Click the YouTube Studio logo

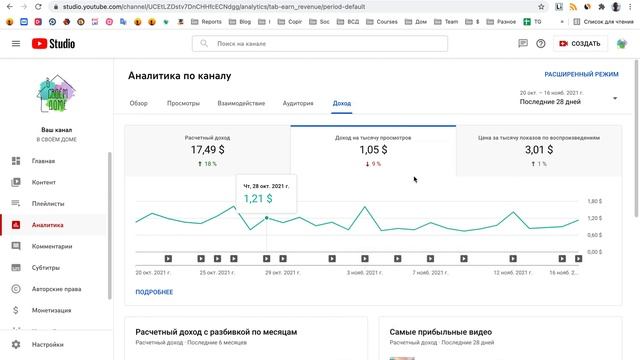pyautogui.click(x=53, y=44)
